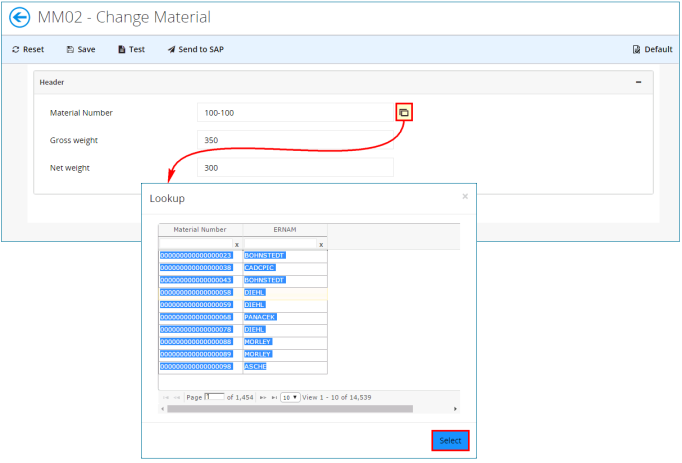Click Save in the toolbar

(x=81, y=50)
